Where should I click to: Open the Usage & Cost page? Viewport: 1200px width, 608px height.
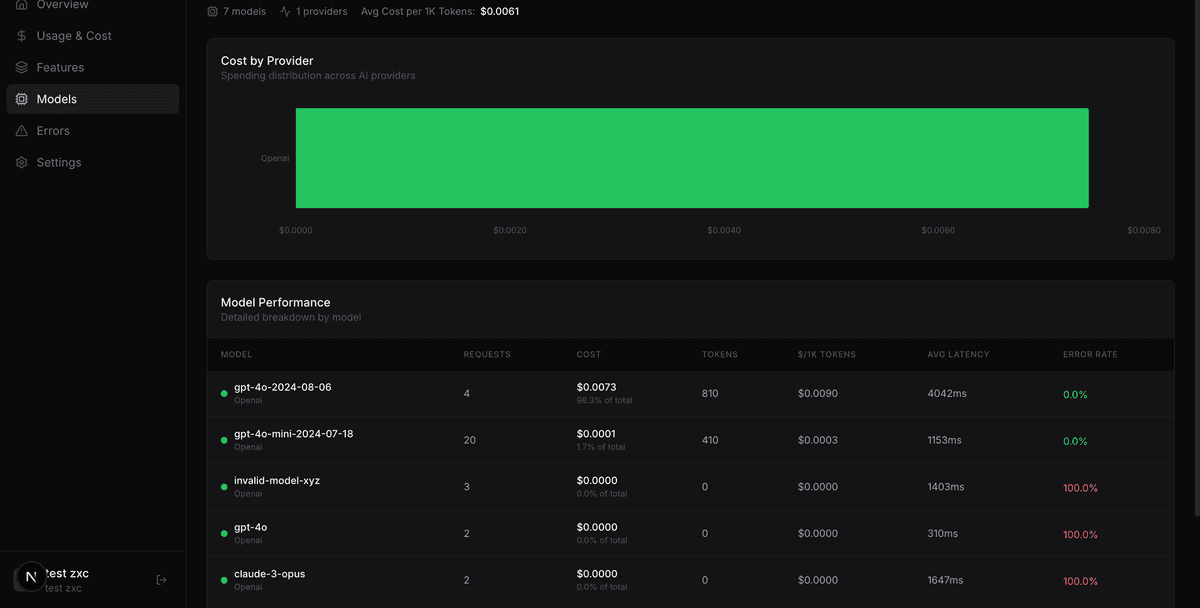tap(73, 36)
